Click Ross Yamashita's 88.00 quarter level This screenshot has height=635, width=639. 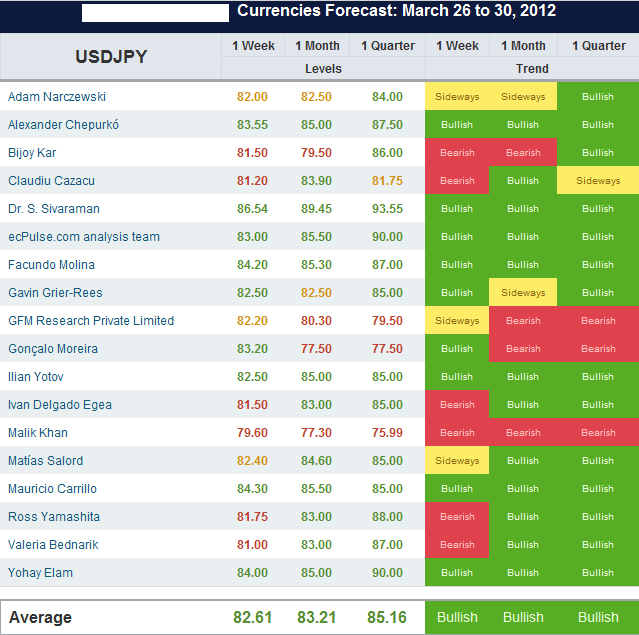point(387,517)
